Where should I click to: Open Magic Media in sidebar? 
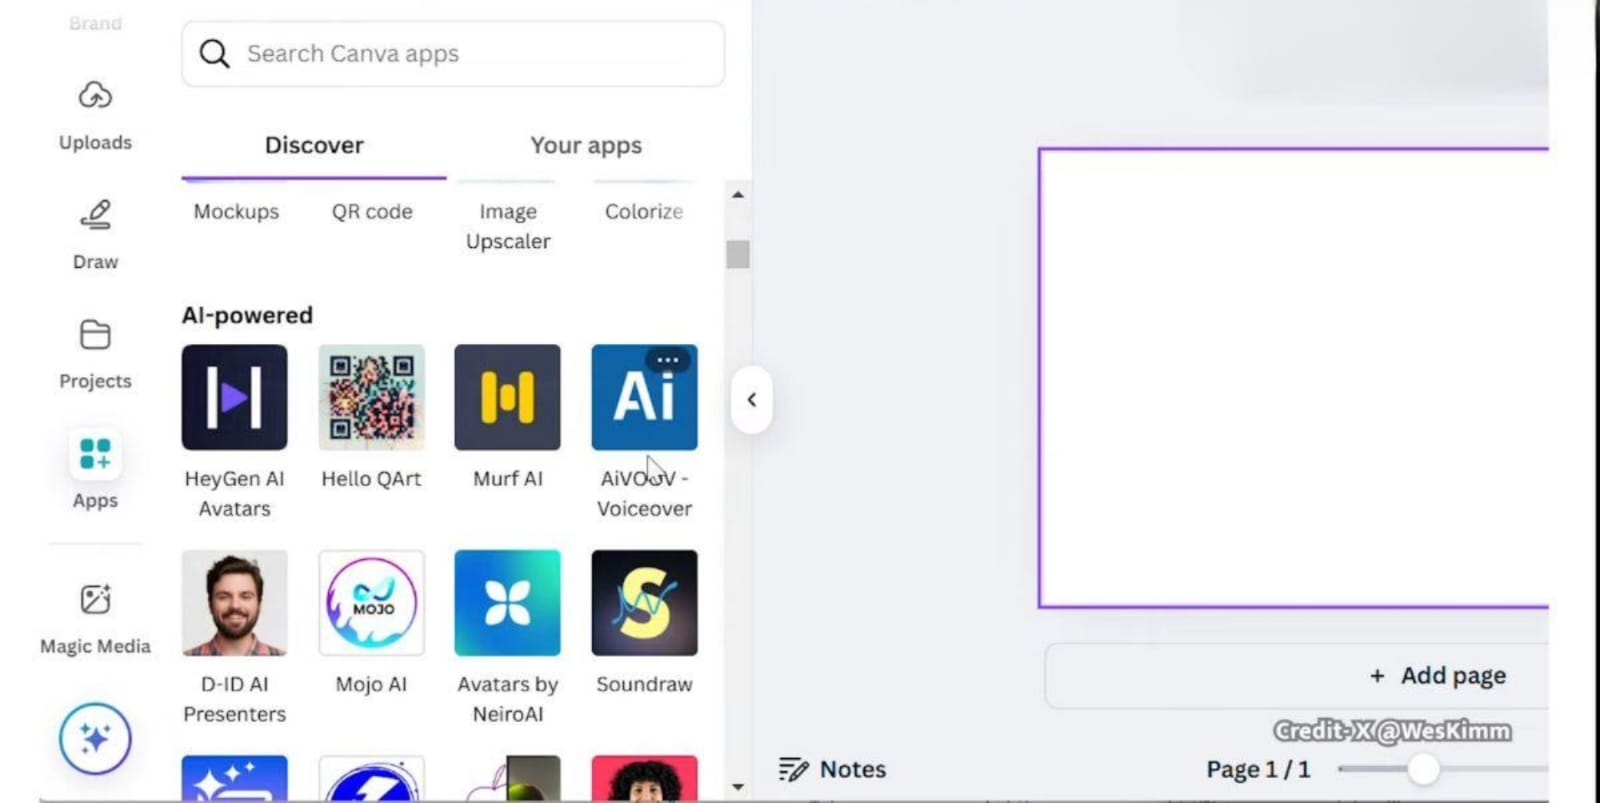[95, 600]
